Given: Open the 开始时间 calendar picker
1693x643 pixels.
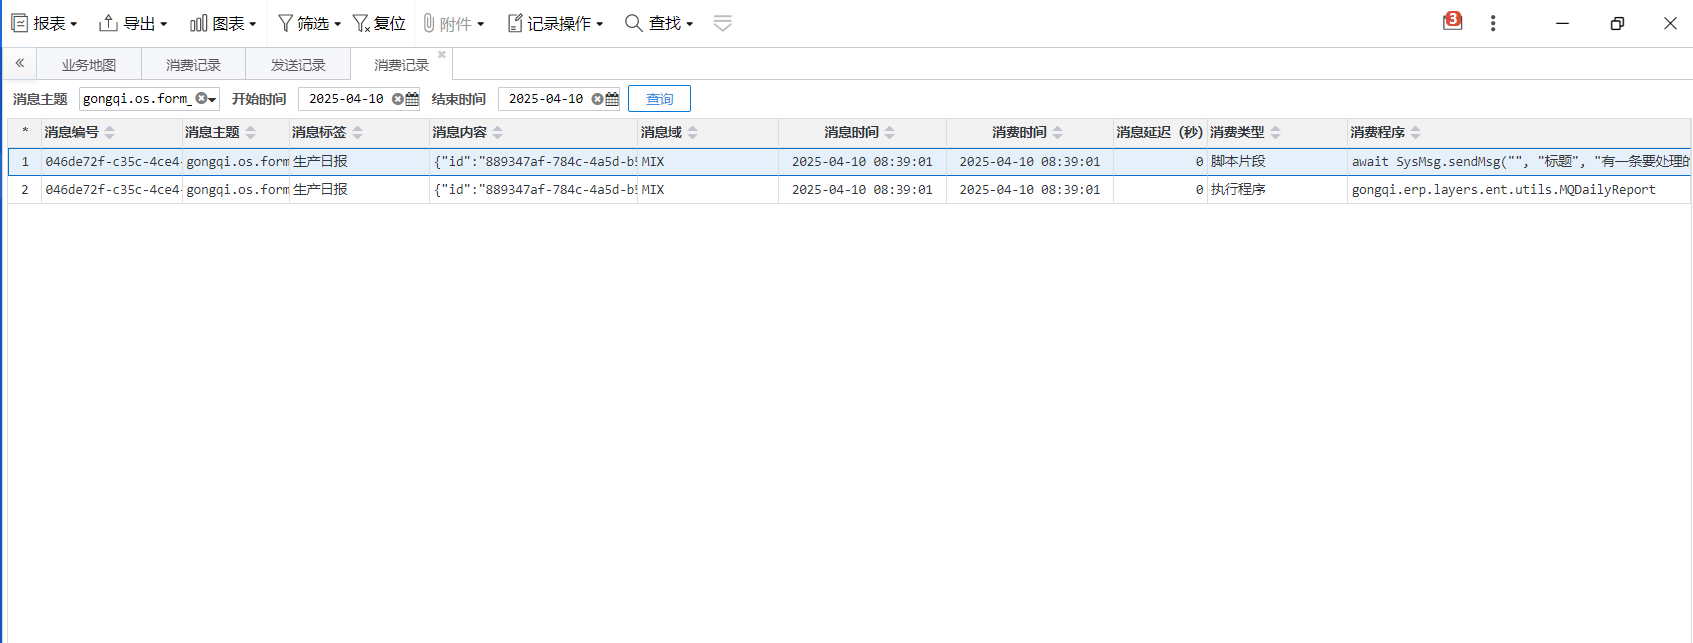Looking at the screenshot, I should [412, 99].
